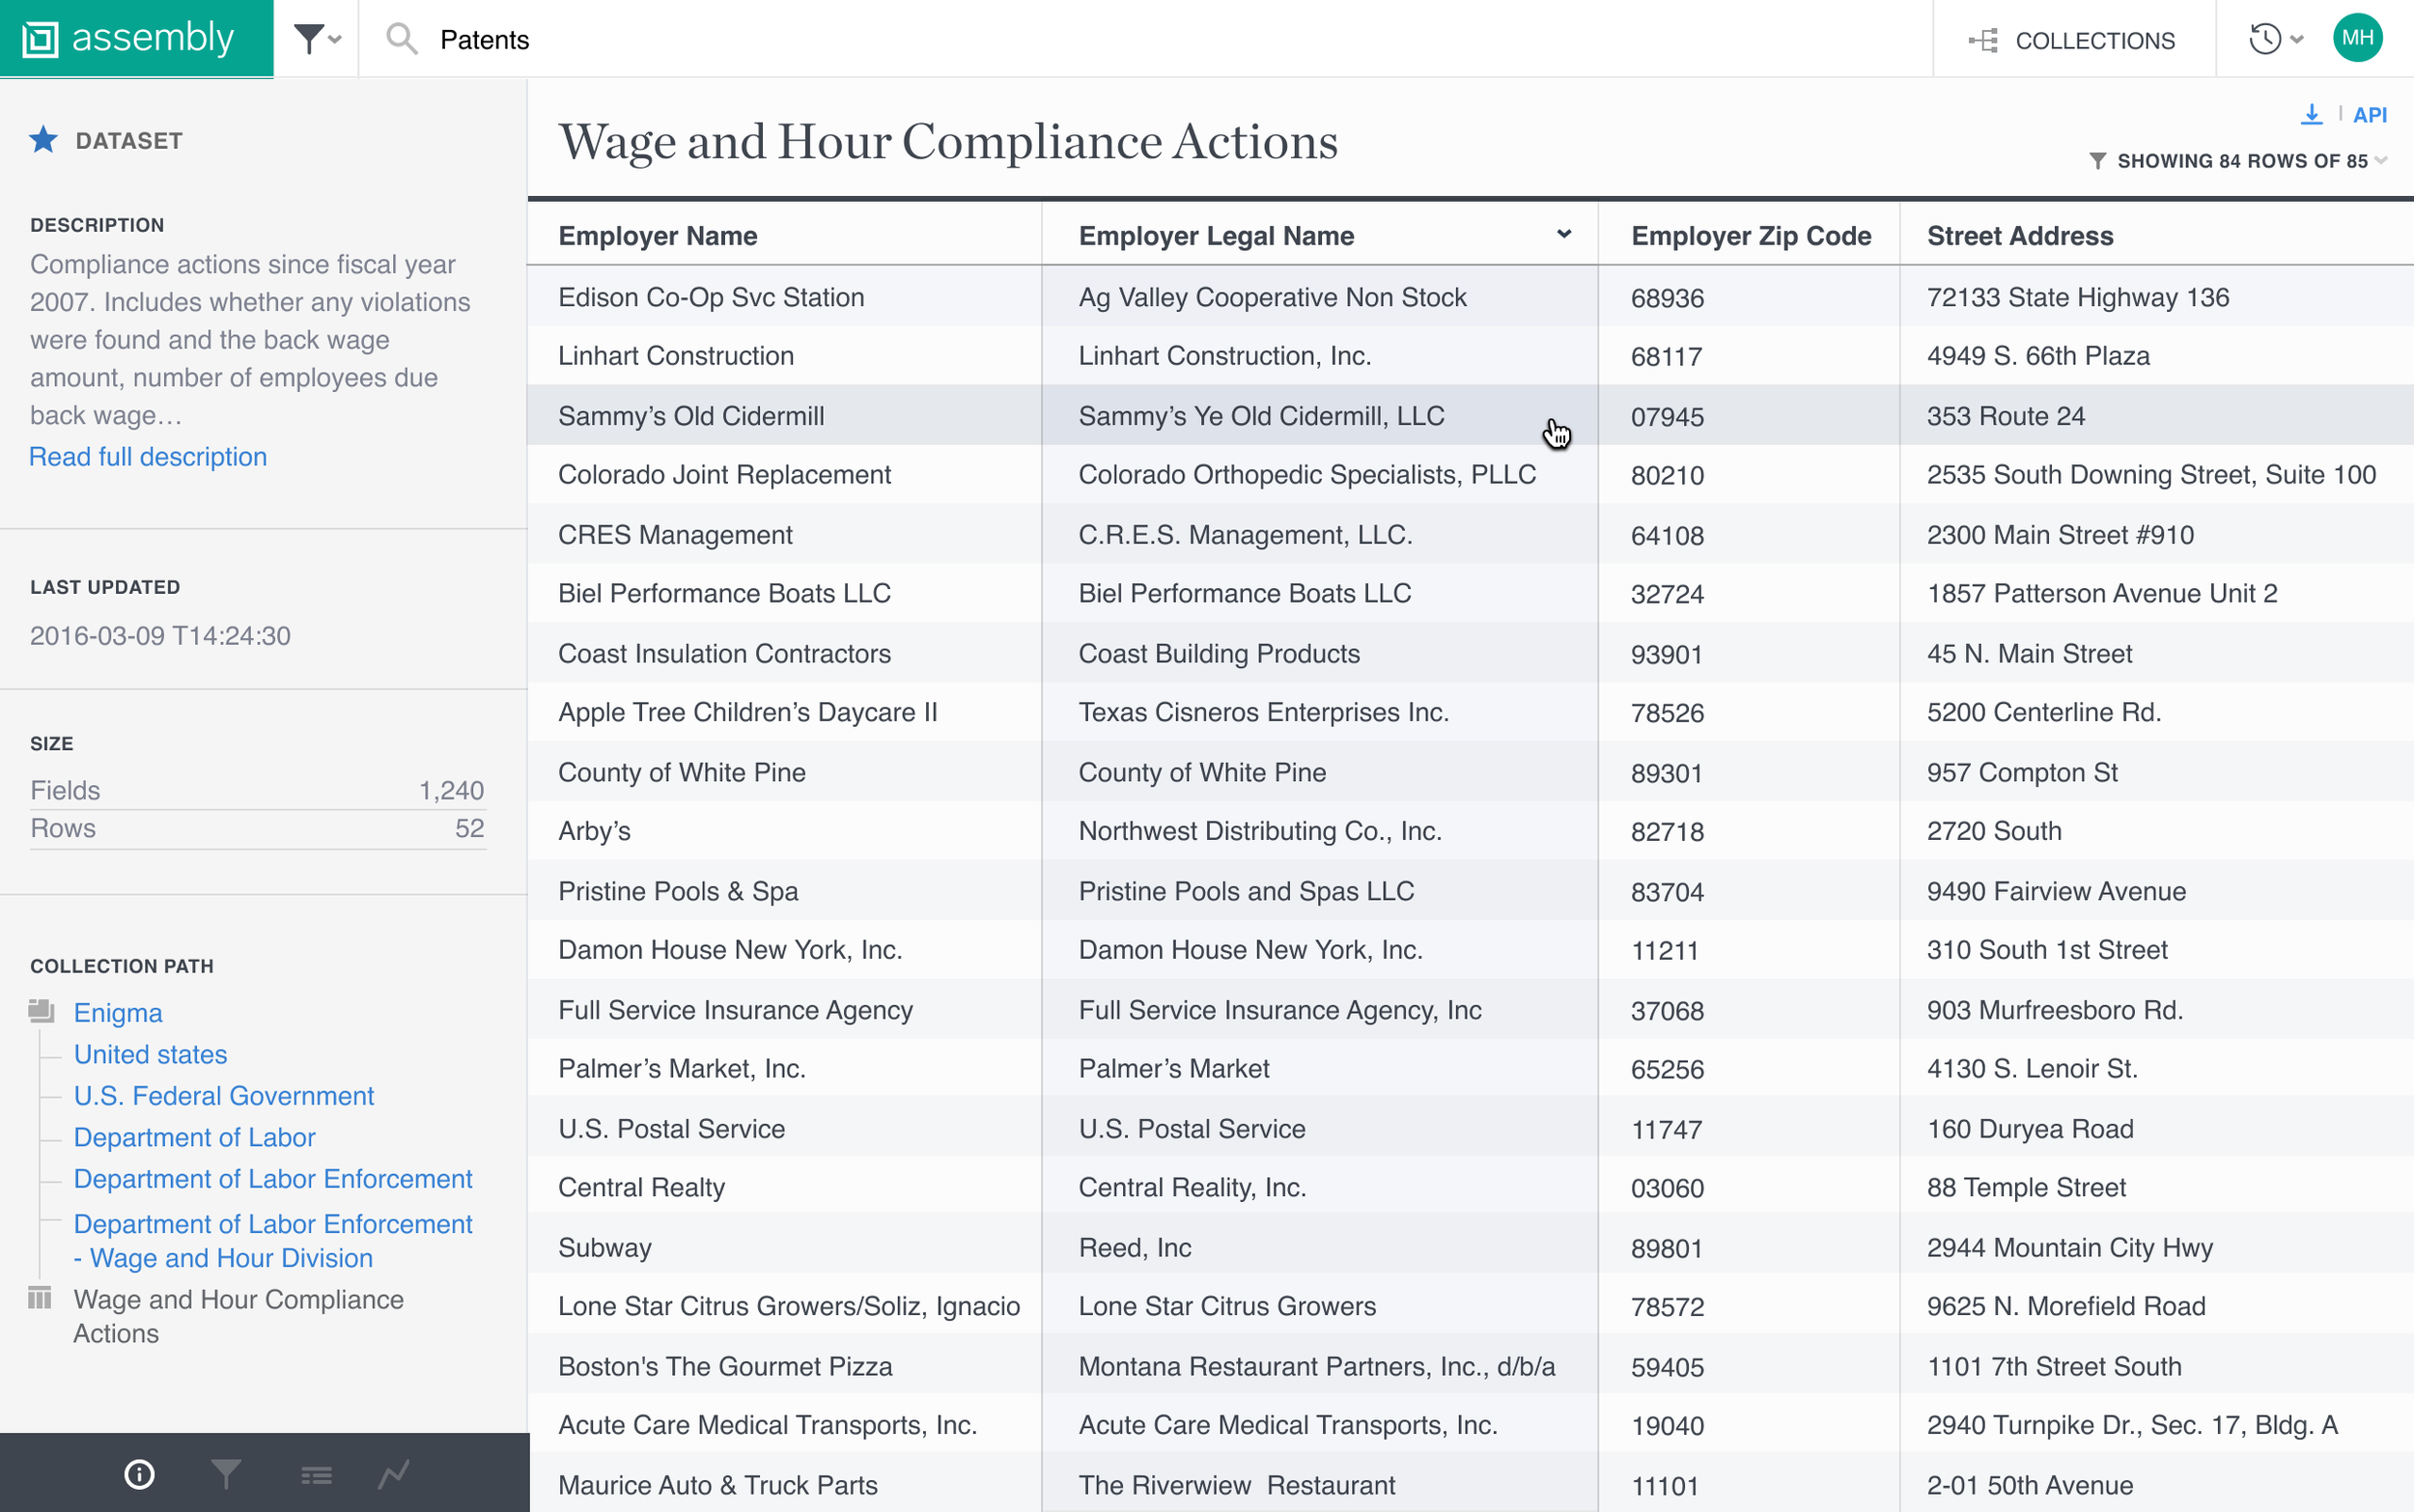
Task: Switch to the filter tab in bottom bar
Action: (x=227, y=1474)
